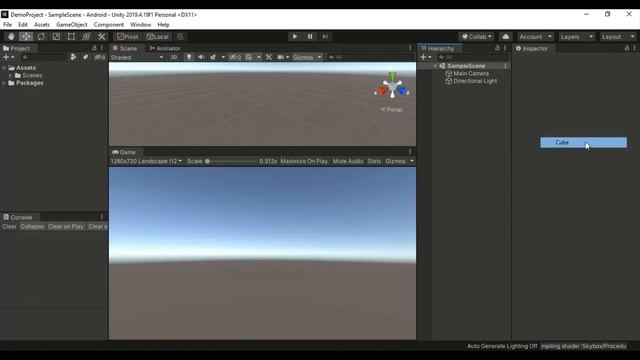Select the Hierarchy tab
Viewport: 640px width, 360px height.
tap(438, 48)
